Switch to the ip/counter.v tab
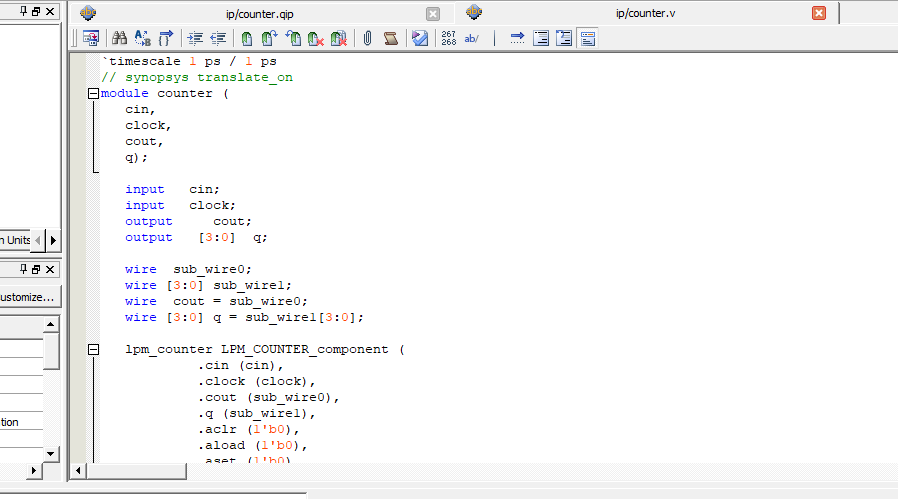Image resolution: width=898 pixels, height=499 pixels. pyautogui.click(x=645, y=13)
